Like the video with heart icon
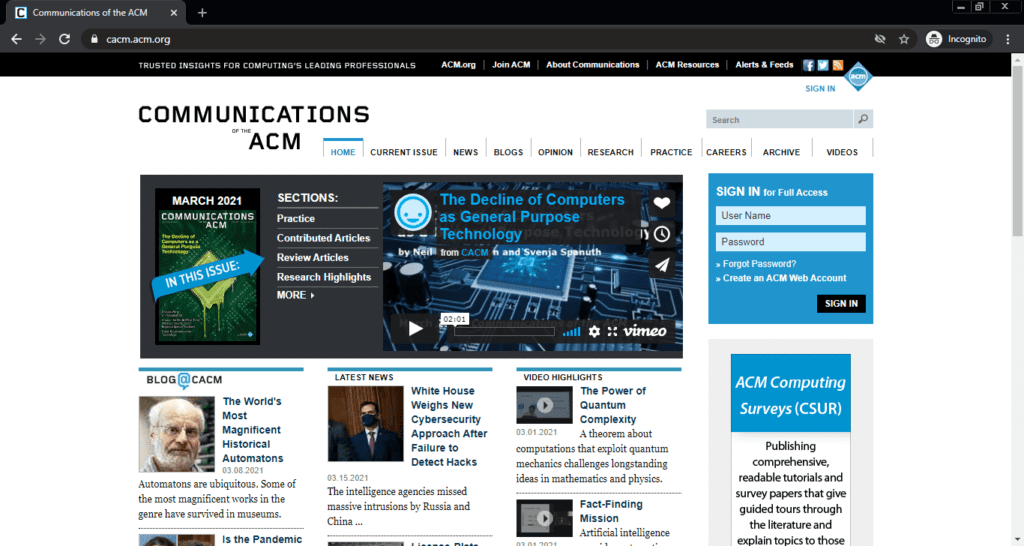 click(662, 203)
